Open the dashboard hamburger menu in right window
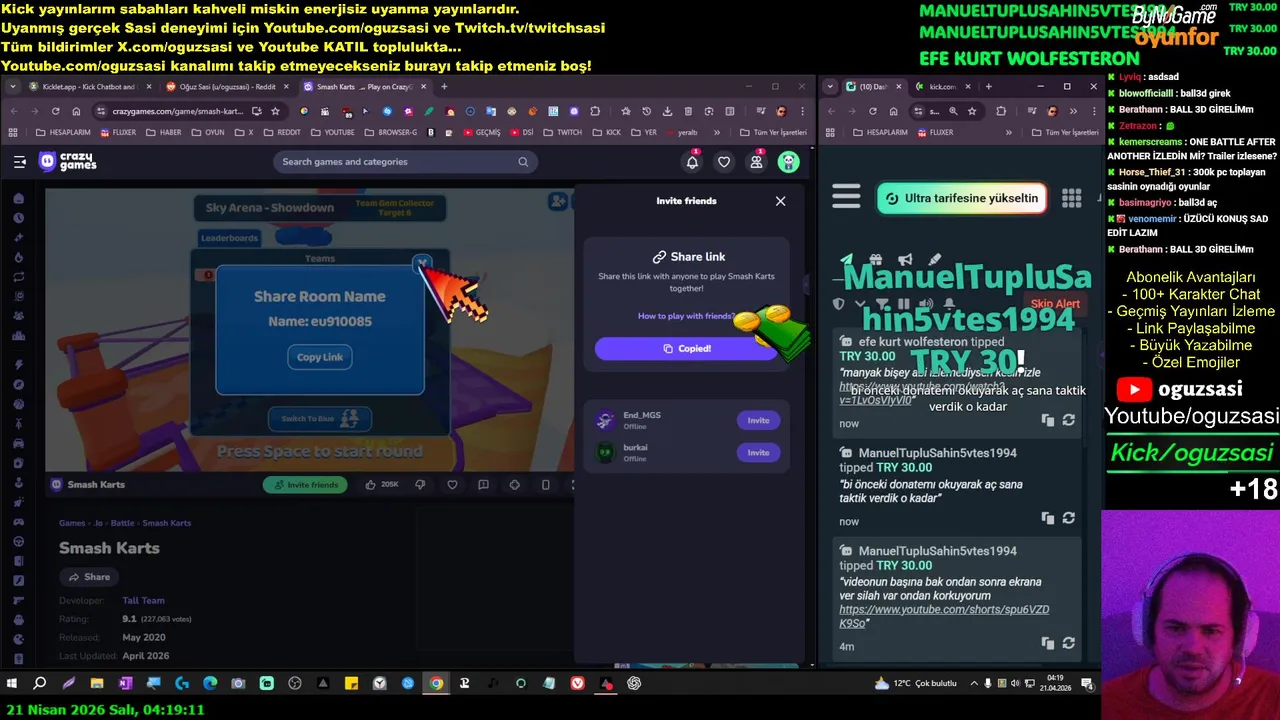 pos(846,197)
